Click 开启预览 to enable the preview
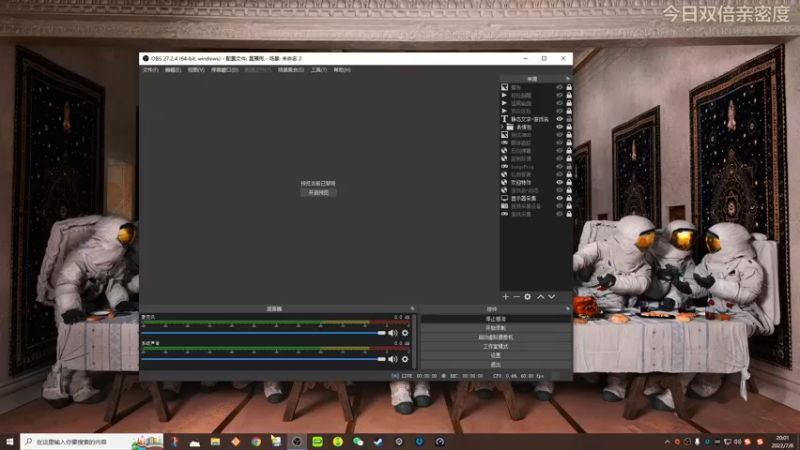 click(x=318, y=193)
